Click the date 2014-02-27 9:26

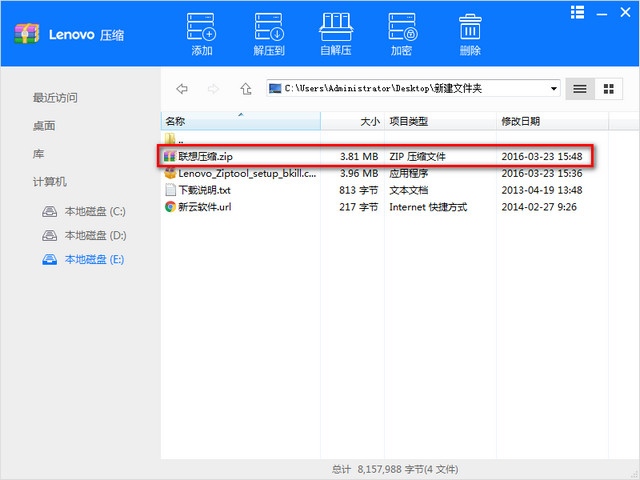pos(539,207)
